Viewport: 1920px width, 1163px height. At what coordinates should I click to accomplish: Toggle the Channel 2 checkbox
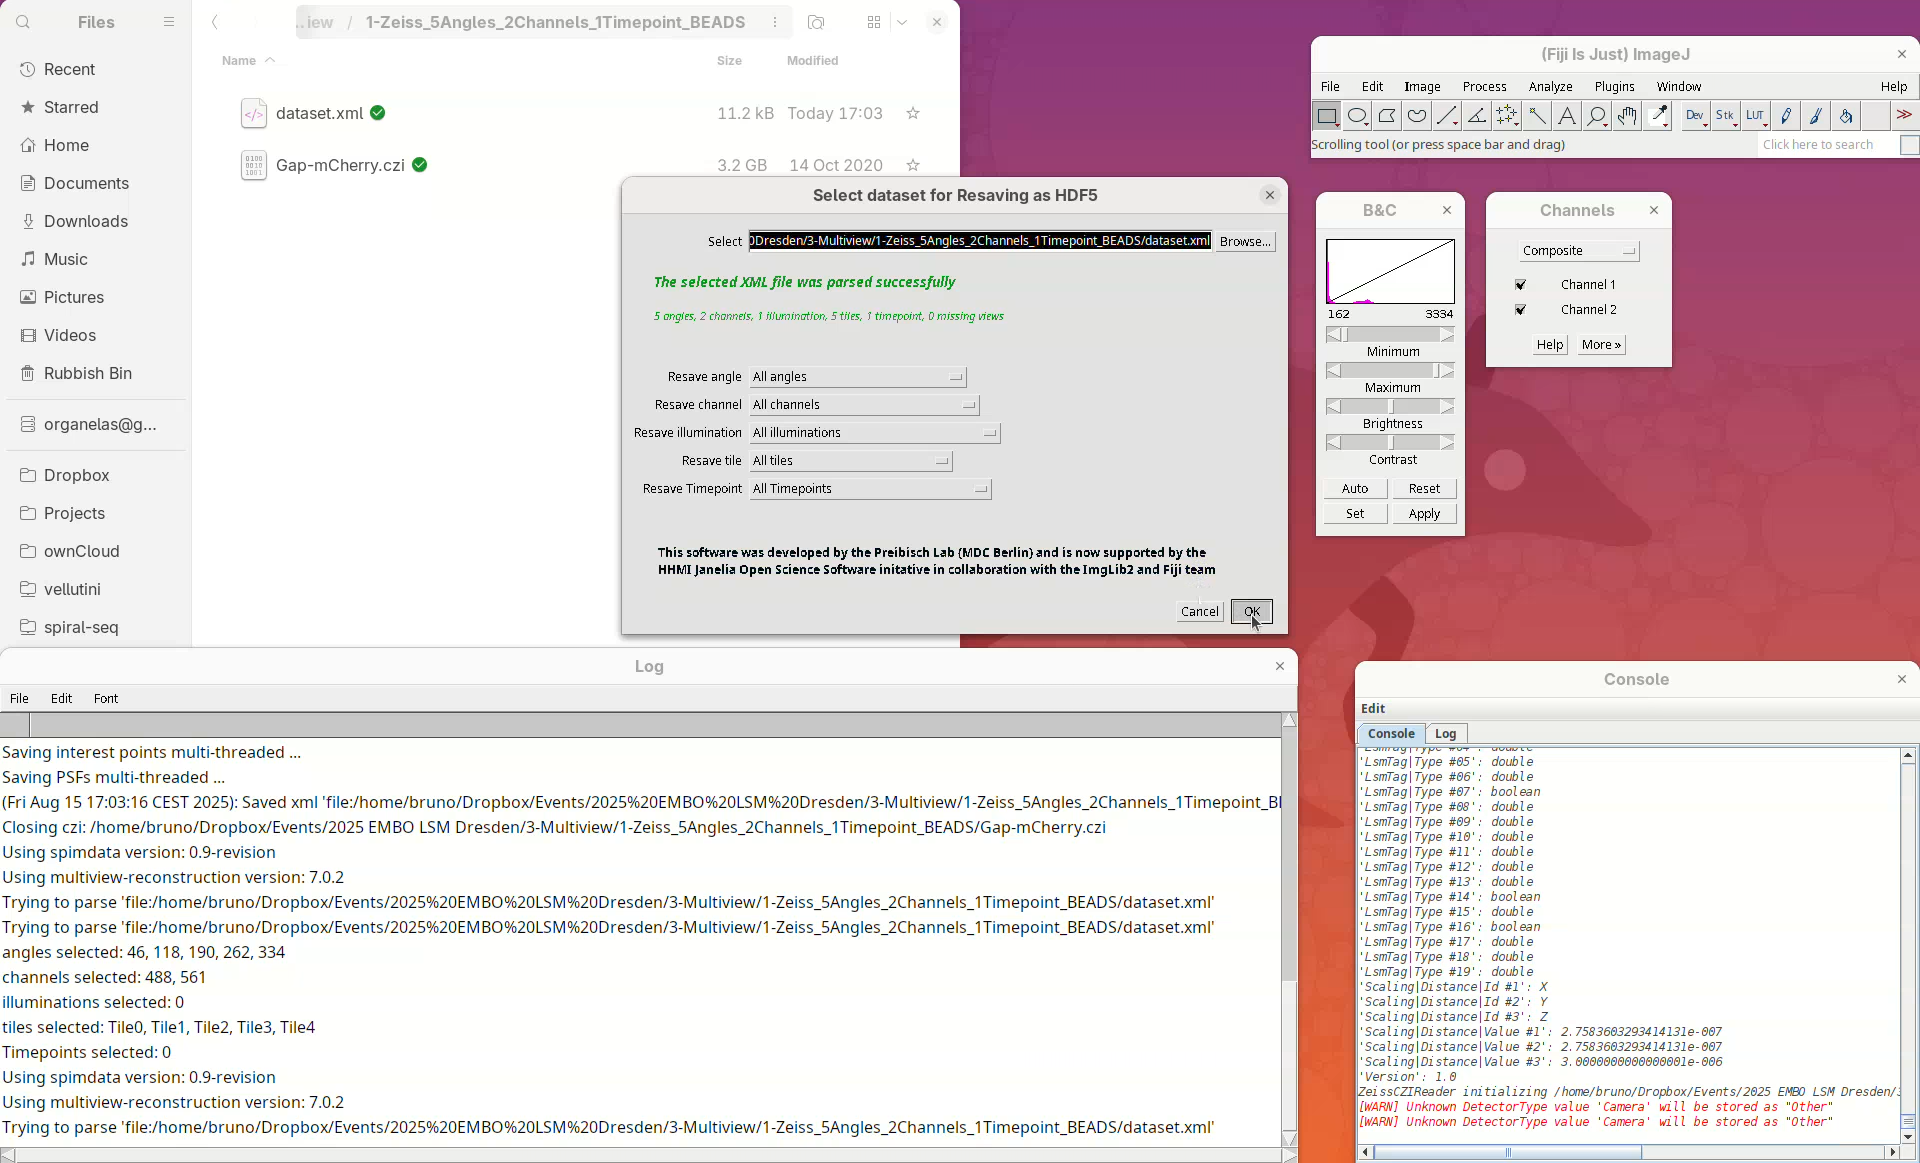click(1521, 310)
